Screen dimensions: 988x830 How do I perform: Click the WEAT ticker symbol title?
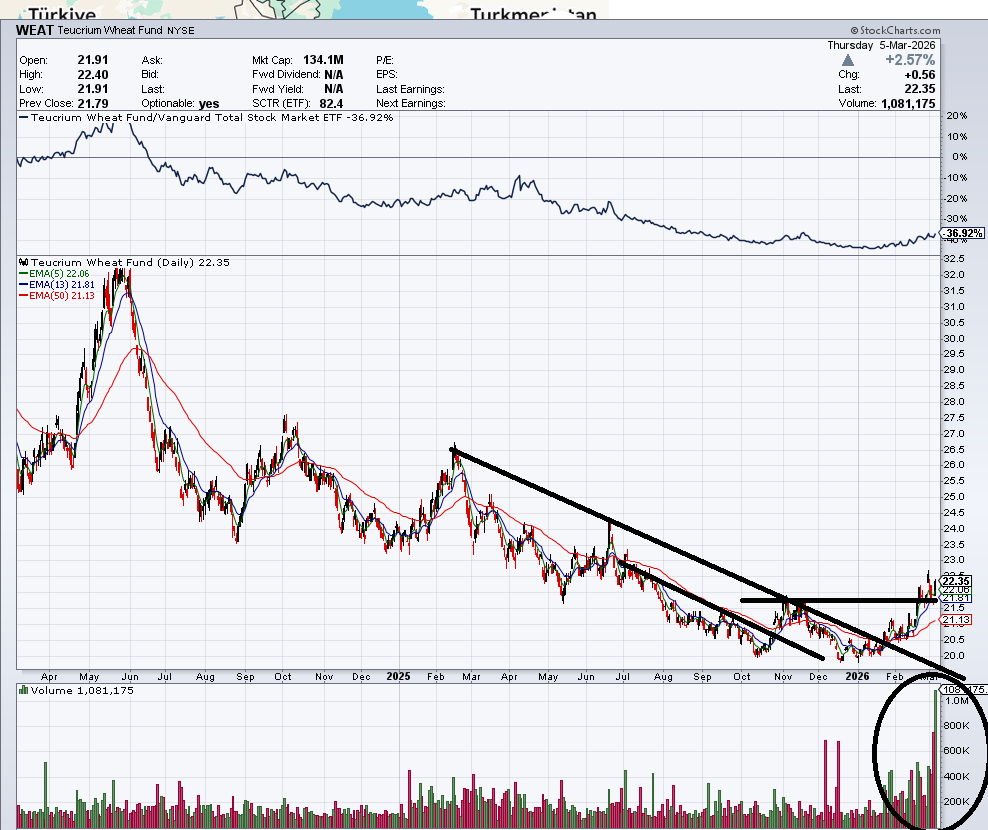[x=35, y=30]
